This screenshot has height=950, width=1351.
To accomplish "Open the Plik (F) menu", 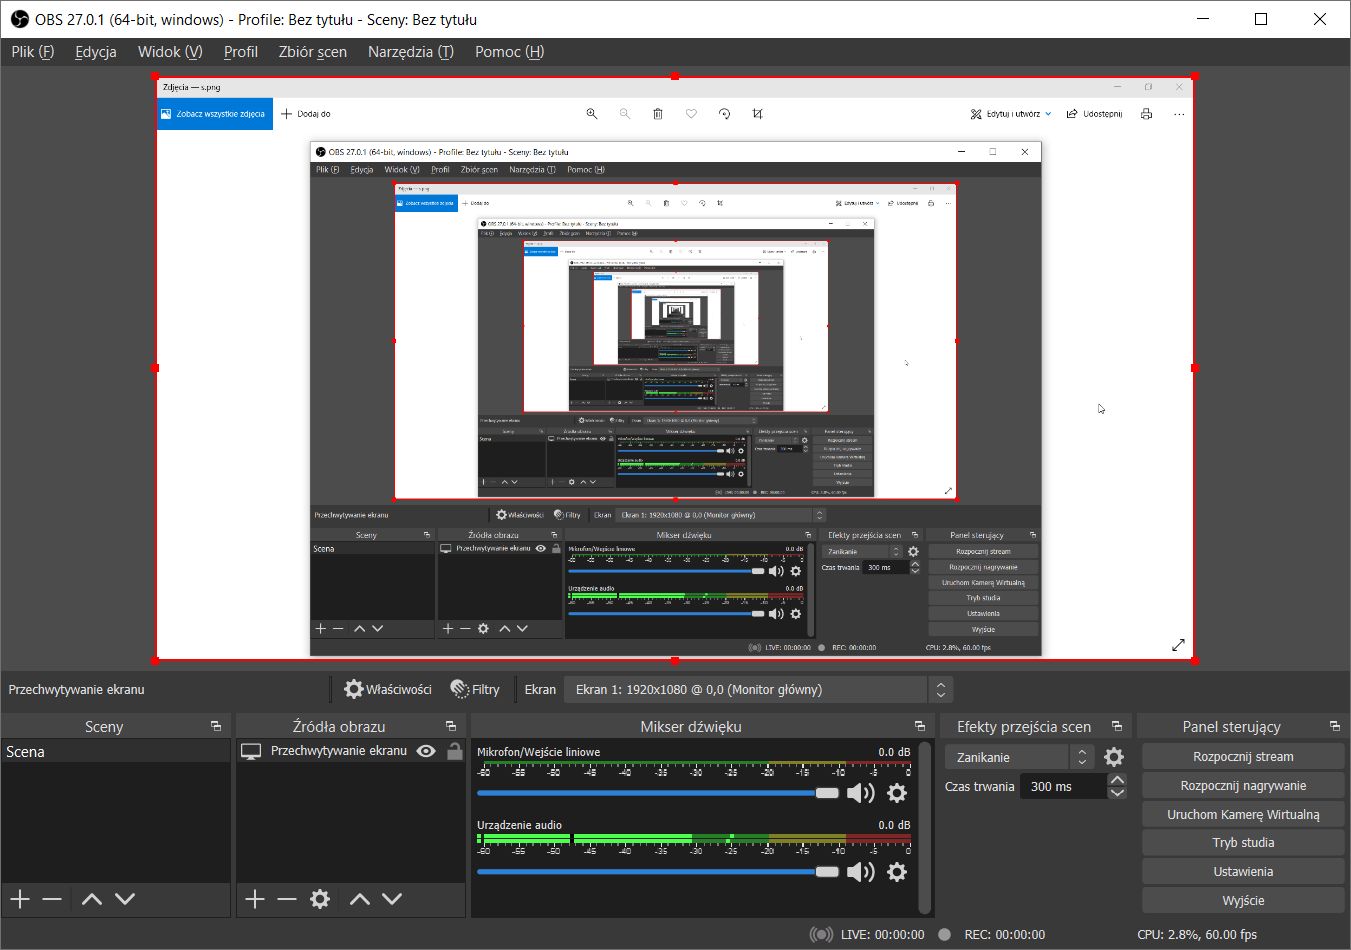I will (x=32, y=52).
